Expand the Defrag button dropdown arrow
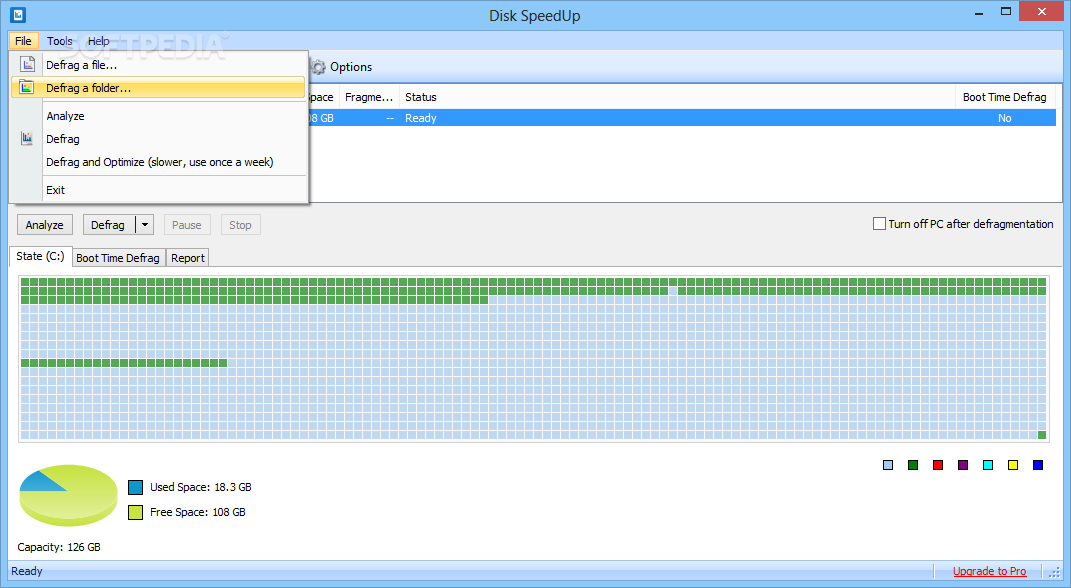 point(145,225)
